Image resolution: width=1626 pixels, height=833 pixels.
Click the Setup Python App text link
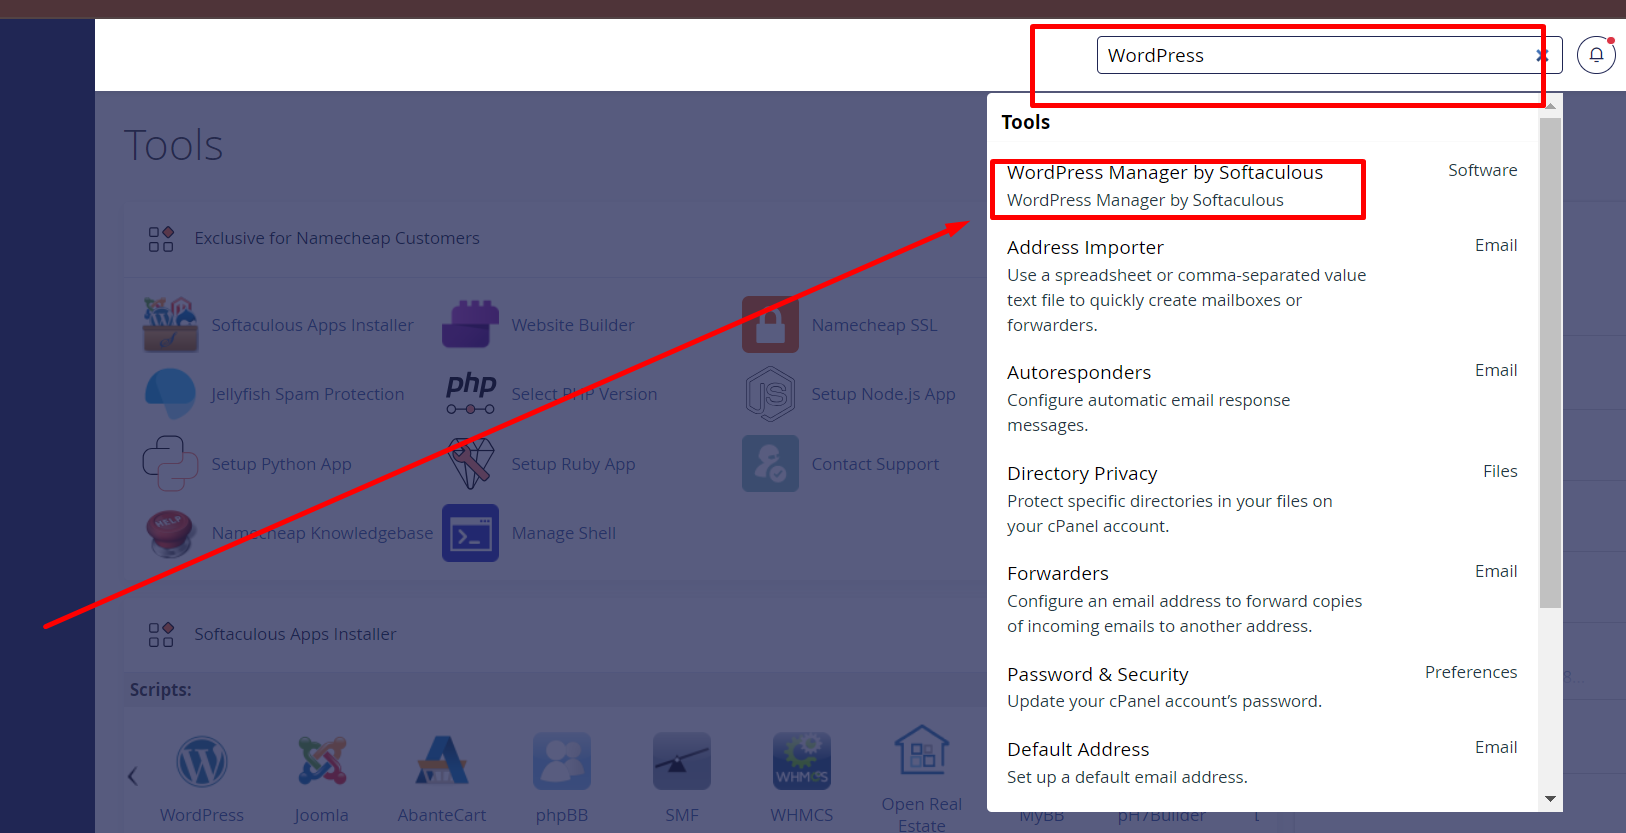point(281,464)
